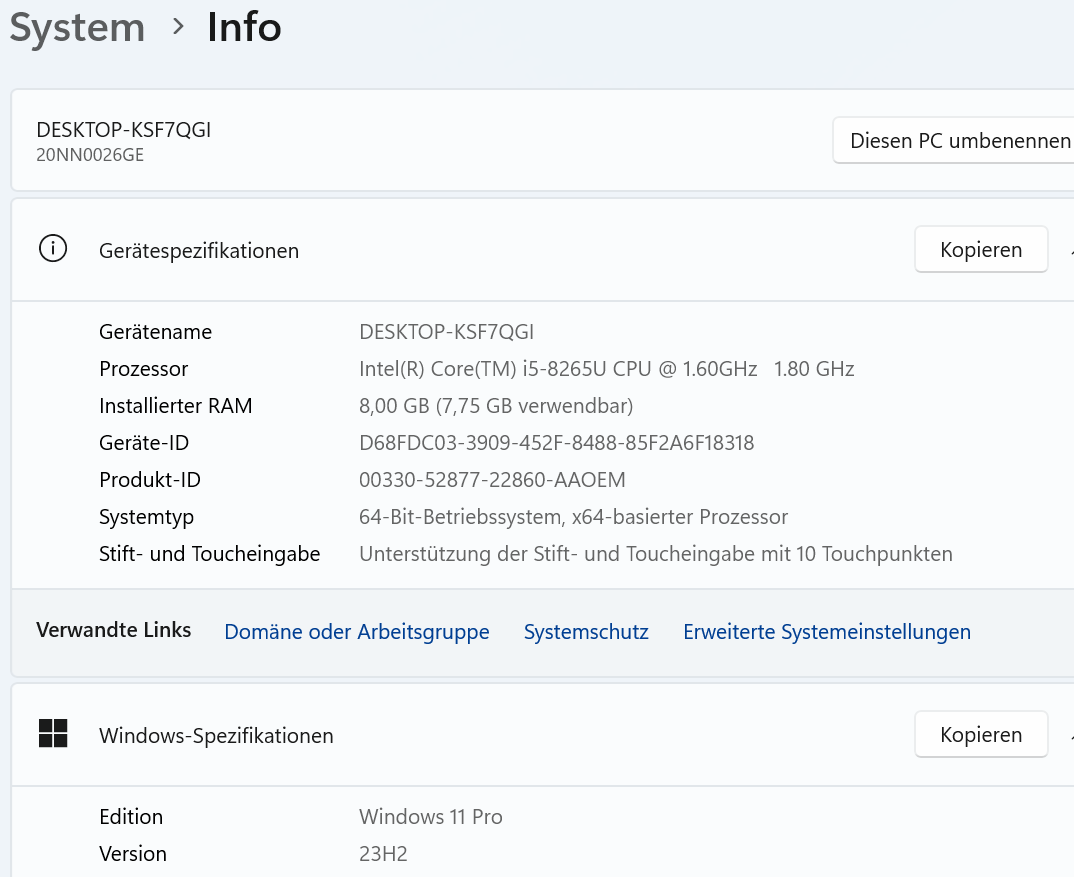Copy the Gerätespezifikationen with Kopieren
The image size is (1074, 877).
[981, 249]
